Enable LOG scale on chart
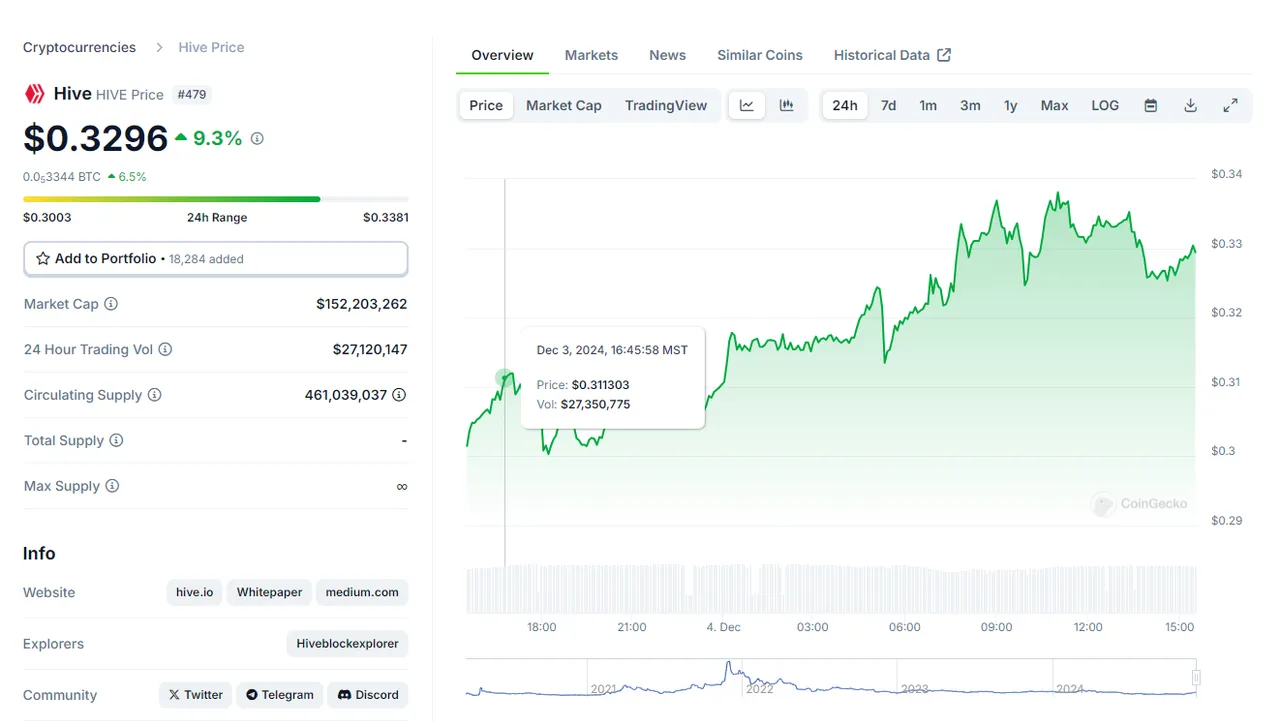Image resolution: width=1280 pixels, height=721 pixels. (1105, 105)
